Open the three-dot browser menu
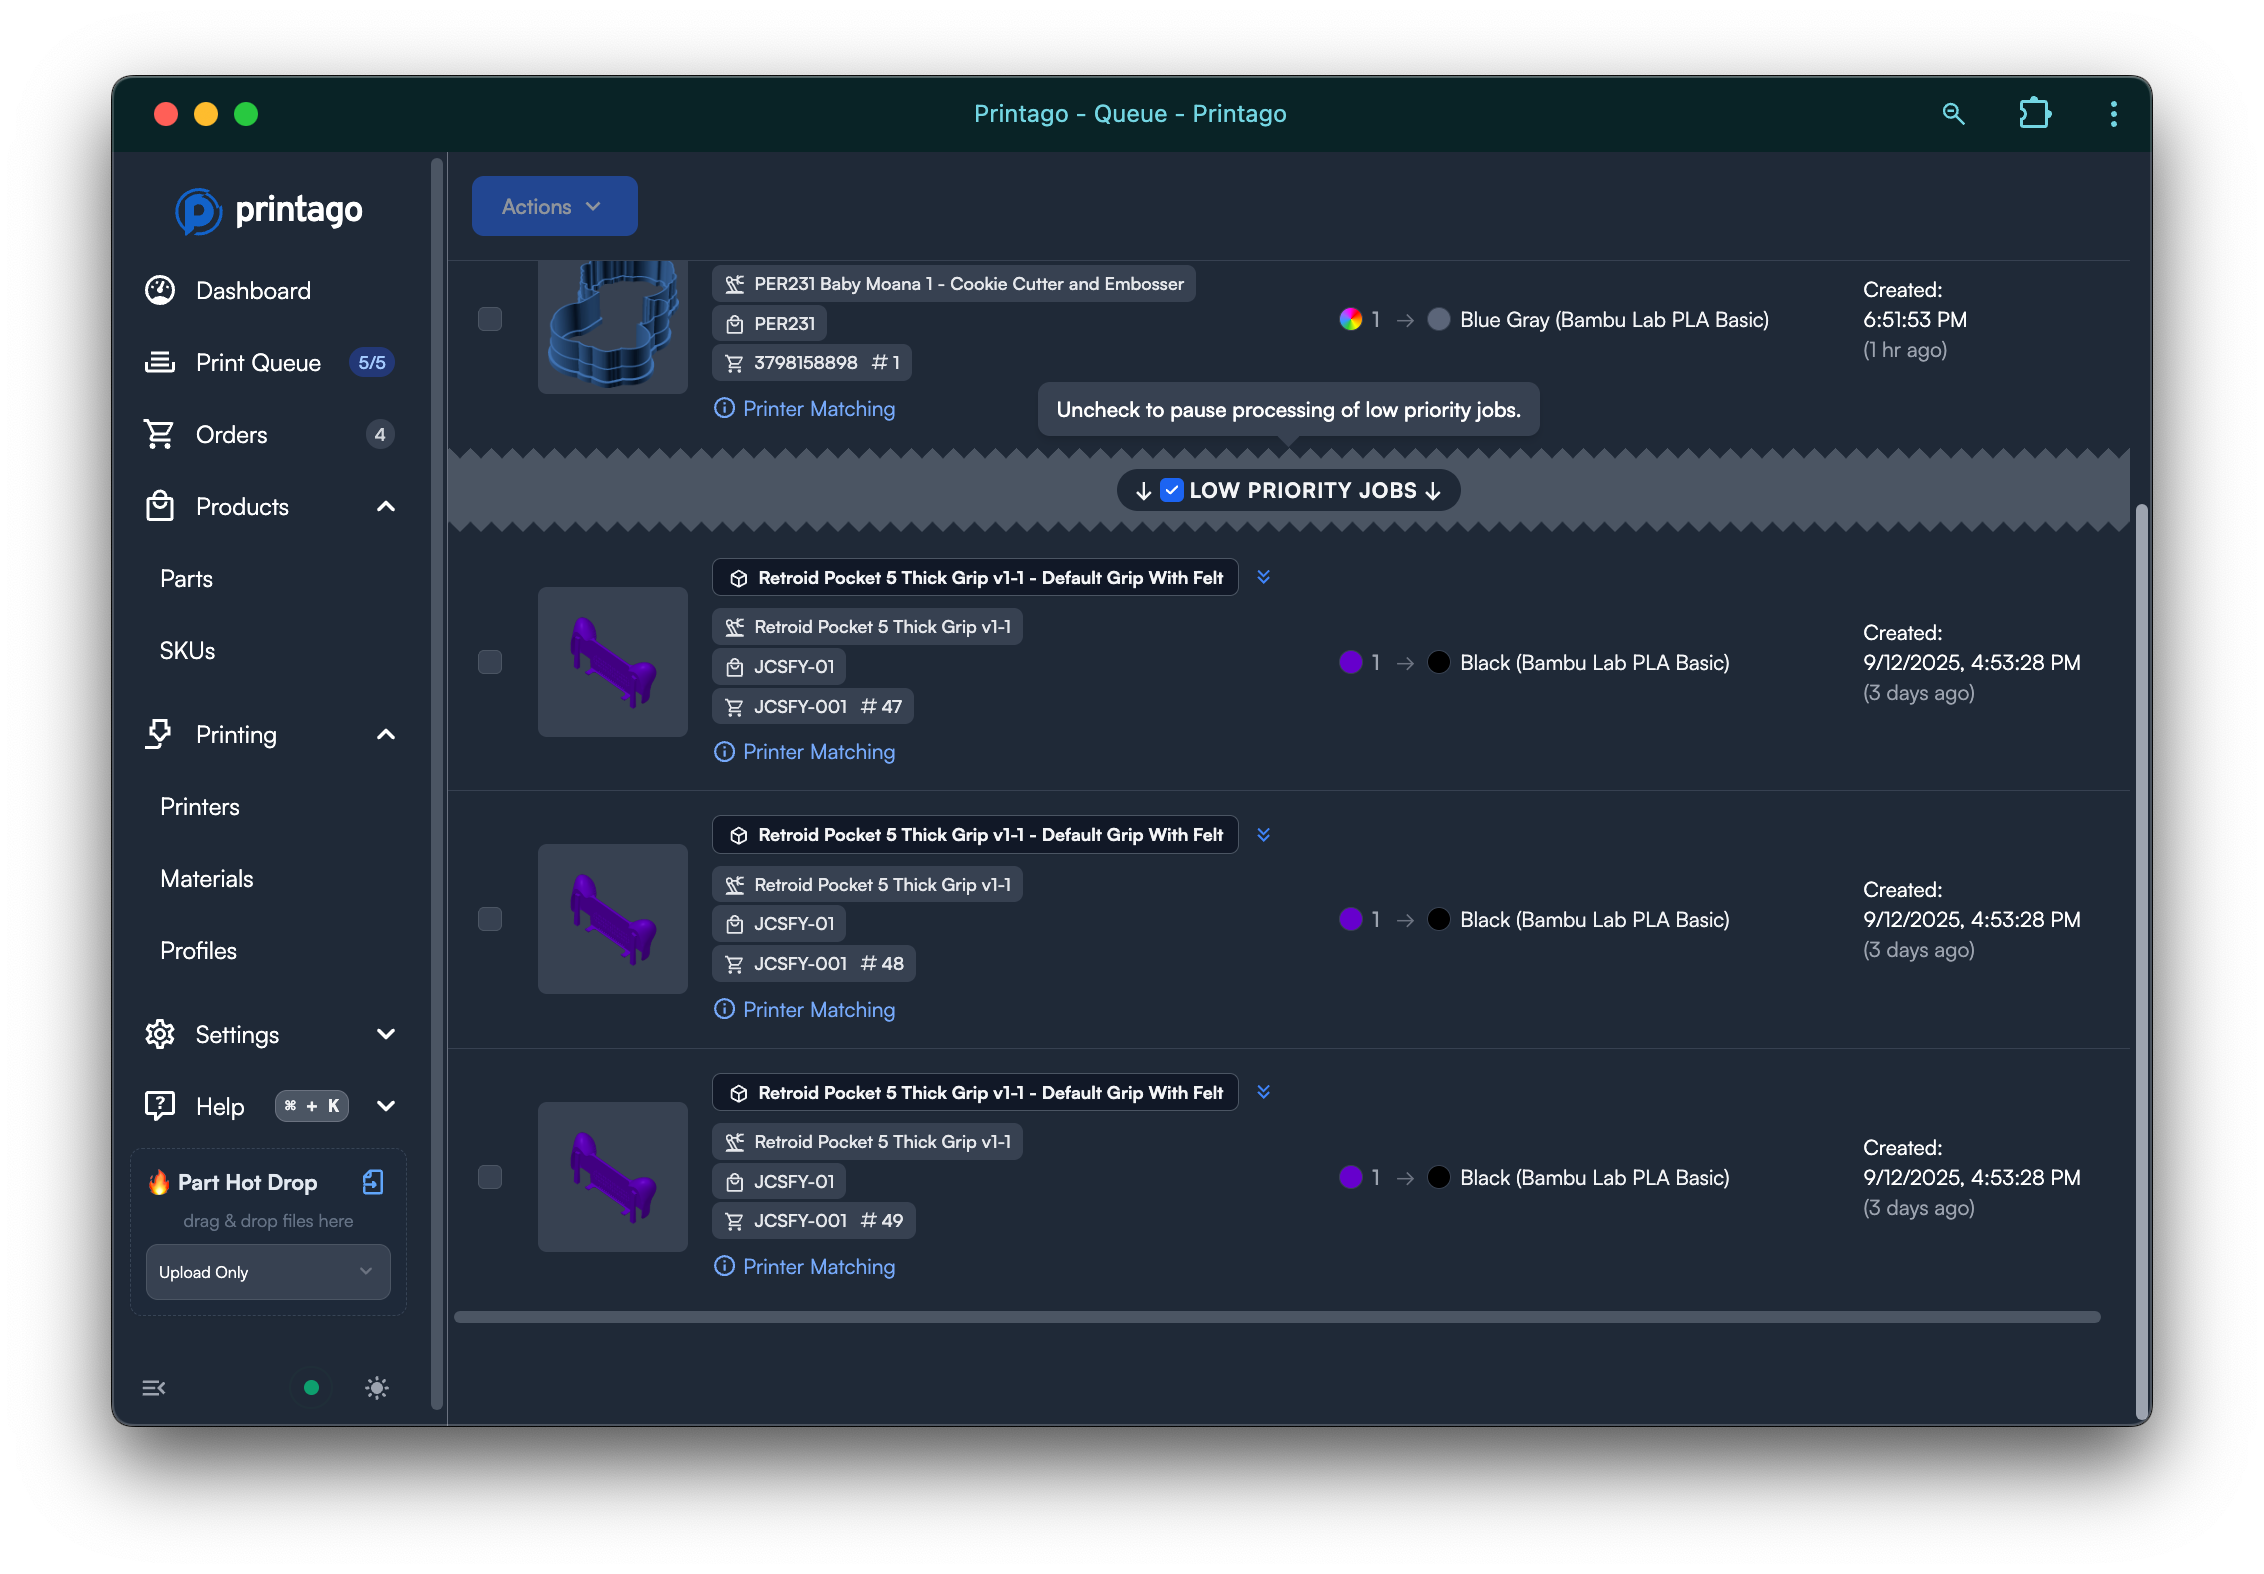This screenshot has height=1574, width=2264. [2113, 114]
